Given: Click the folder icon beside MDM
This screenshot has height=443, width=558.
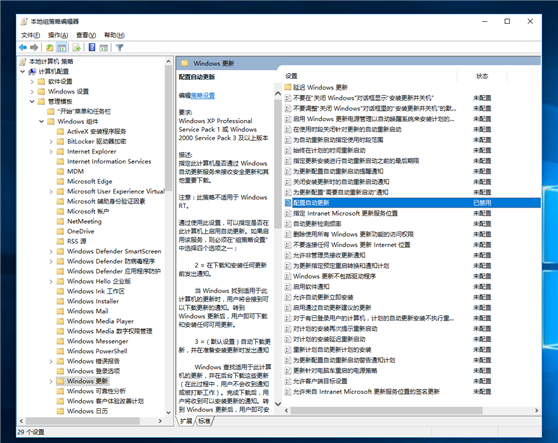Looking at the screenshot, I should click(x=60, y=171).
